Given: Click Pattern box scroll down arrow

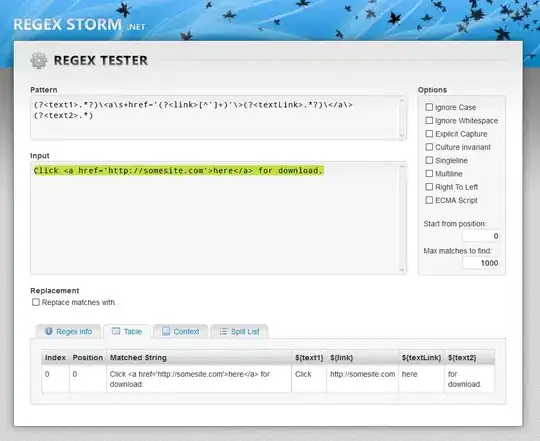Looking at the screenshot, I should point(402,135).
